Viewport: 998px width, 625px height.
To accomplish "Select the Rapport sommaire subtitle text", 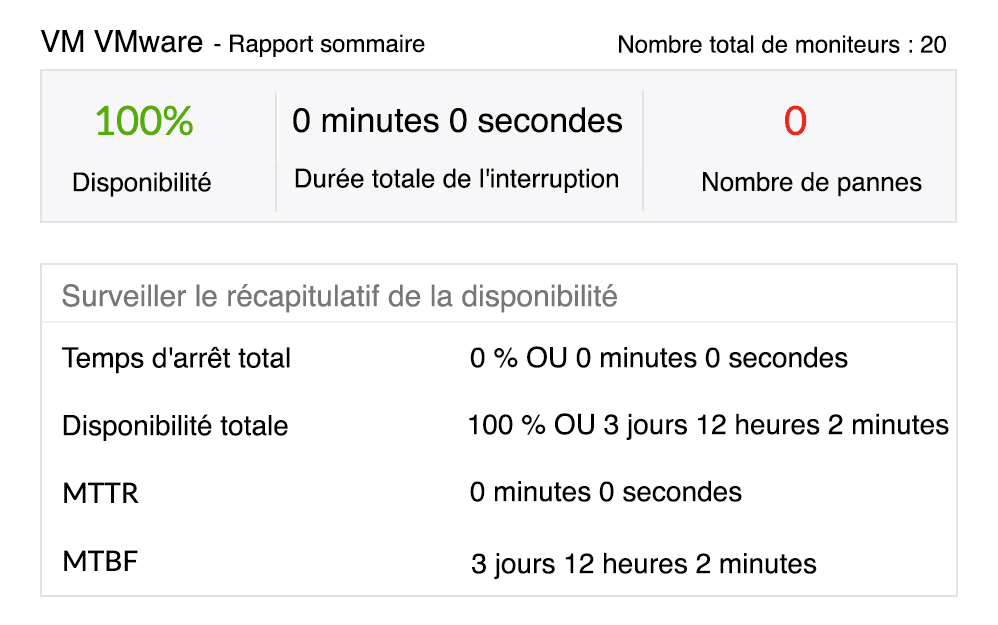I will click(326, 44).
